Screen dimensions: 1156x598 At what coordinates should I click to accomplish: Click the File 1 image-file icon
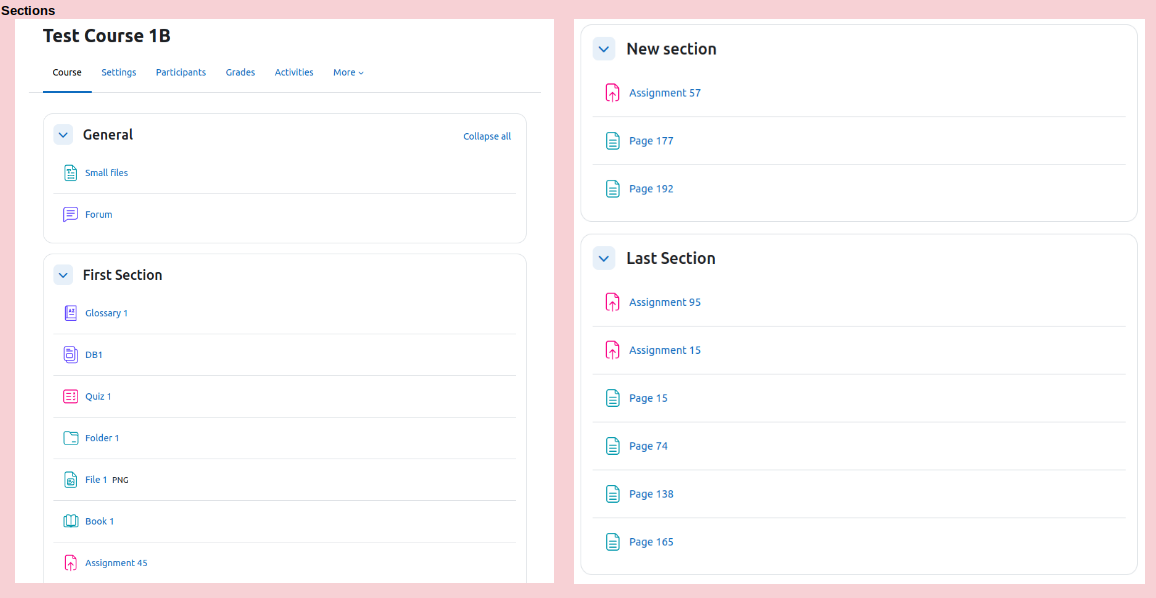click(x=70, y=480)
